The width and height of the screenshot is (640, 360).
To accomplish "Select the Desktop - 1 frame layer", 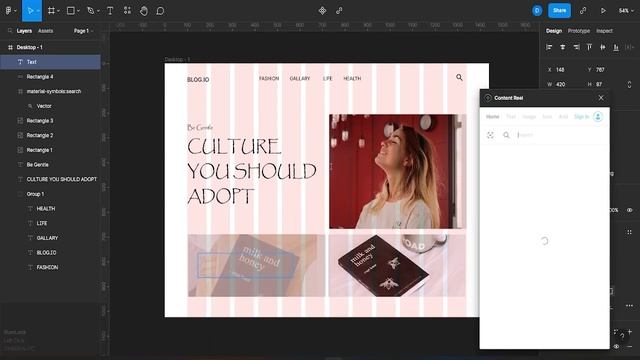I will [x=50, y=47].
